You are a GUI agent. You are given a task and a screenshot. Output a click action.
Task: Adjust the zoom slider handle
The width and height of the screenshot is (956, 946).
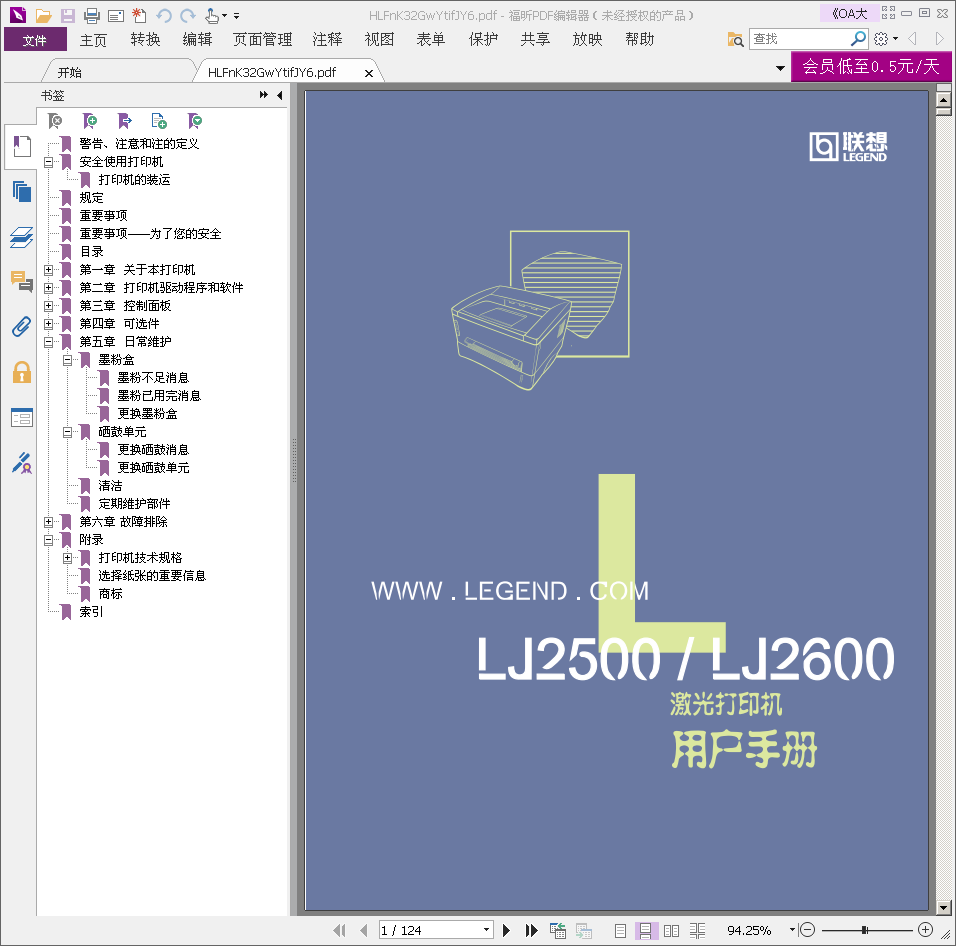(x=865, y=930)
